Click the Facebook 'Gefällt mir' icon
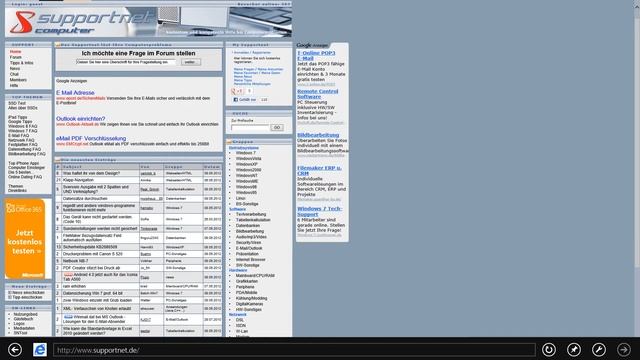The image size is (640, 360). click(x=236, y=100)
